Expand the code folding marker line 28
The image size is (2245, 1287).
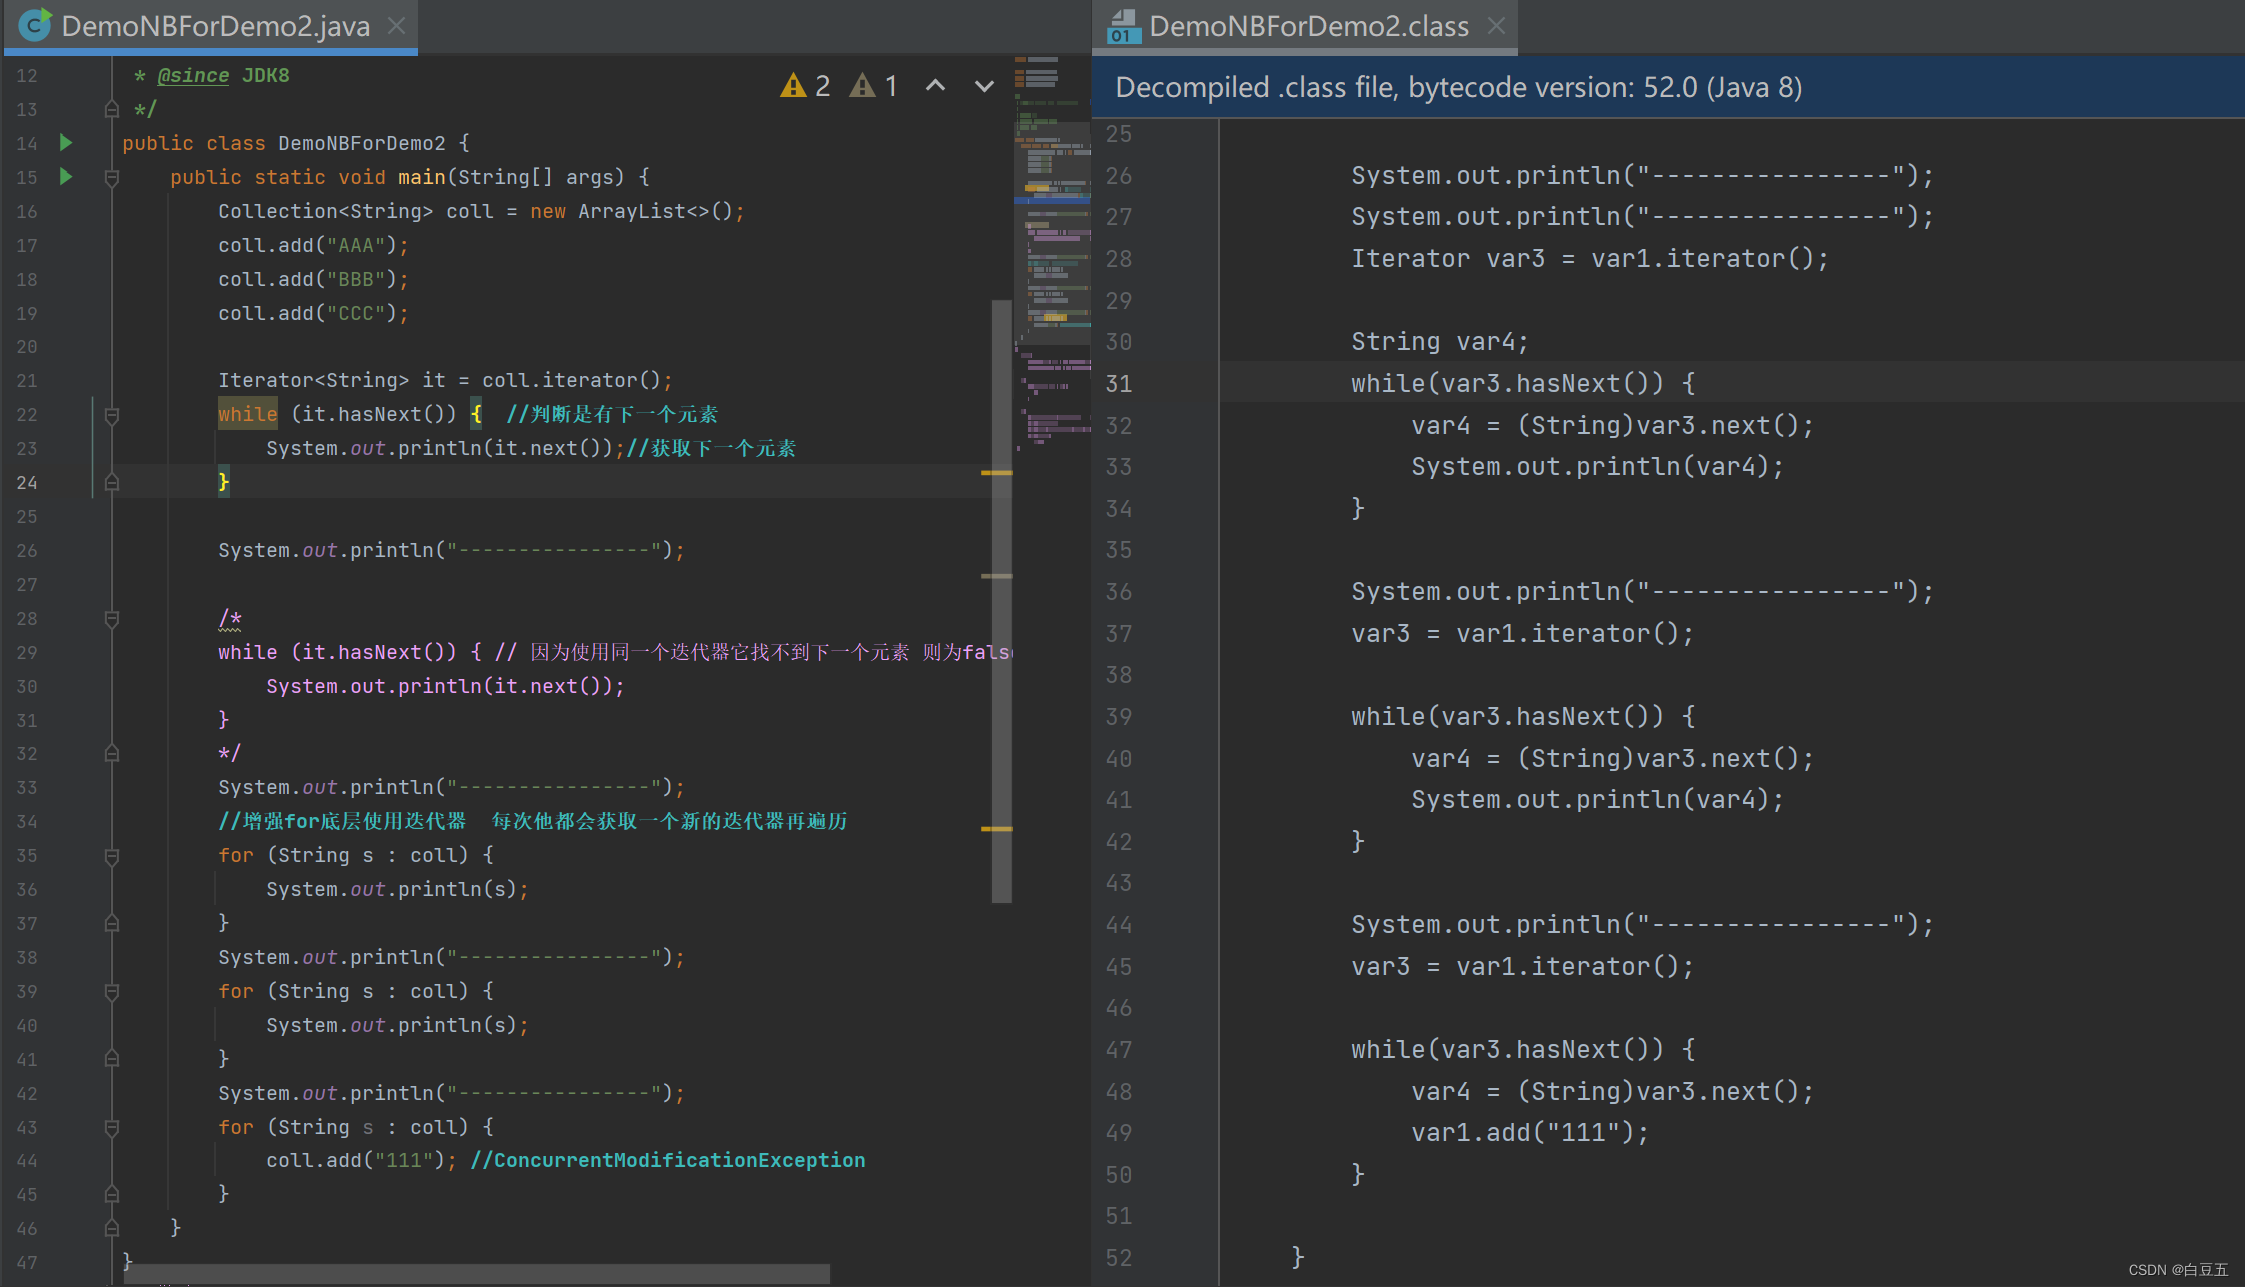coord(111,618)
